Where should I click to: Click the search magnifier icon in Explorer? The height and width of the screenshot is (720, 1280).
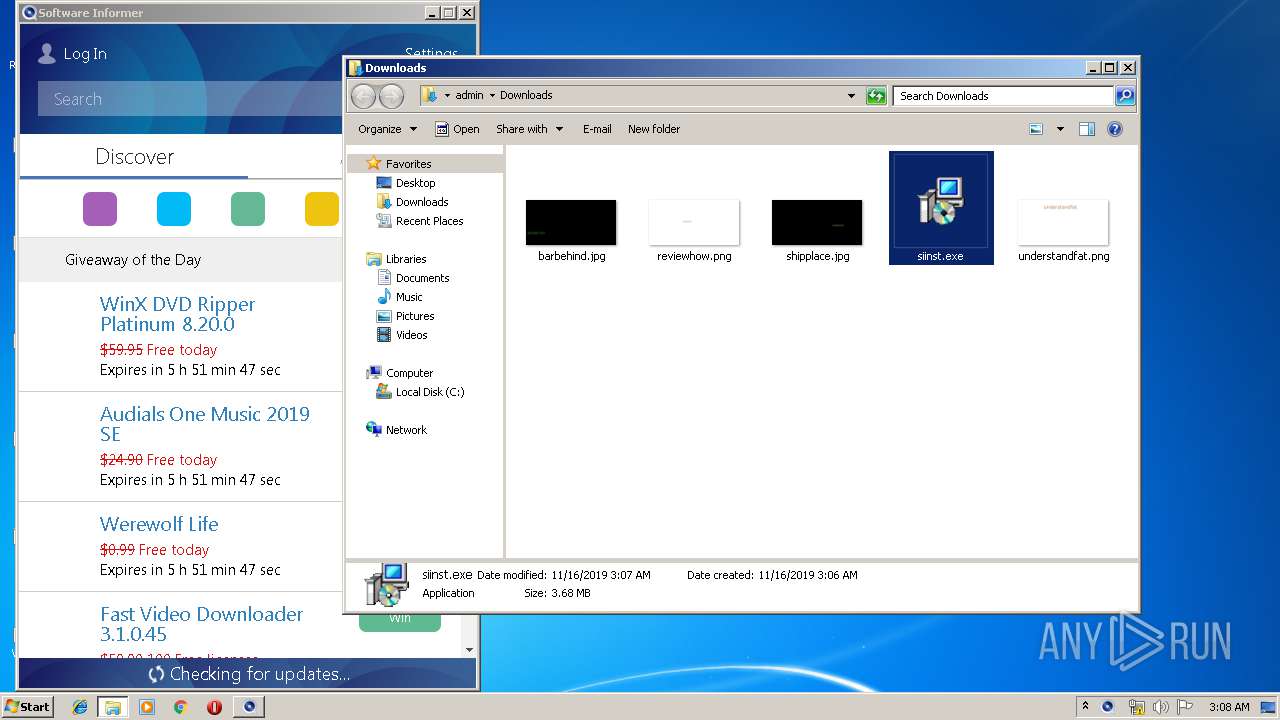coord(1125,96)
